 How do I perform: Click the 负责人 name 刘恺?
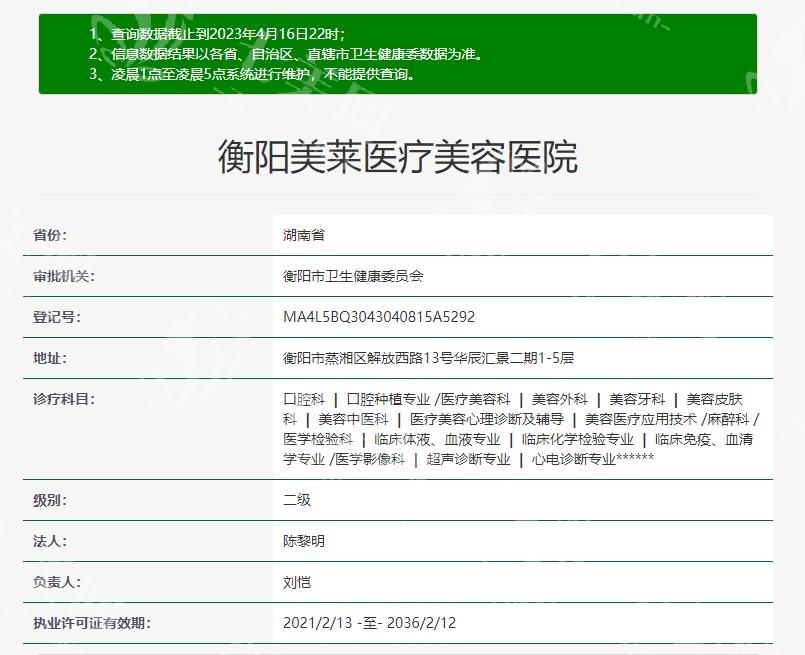[297, 582]
